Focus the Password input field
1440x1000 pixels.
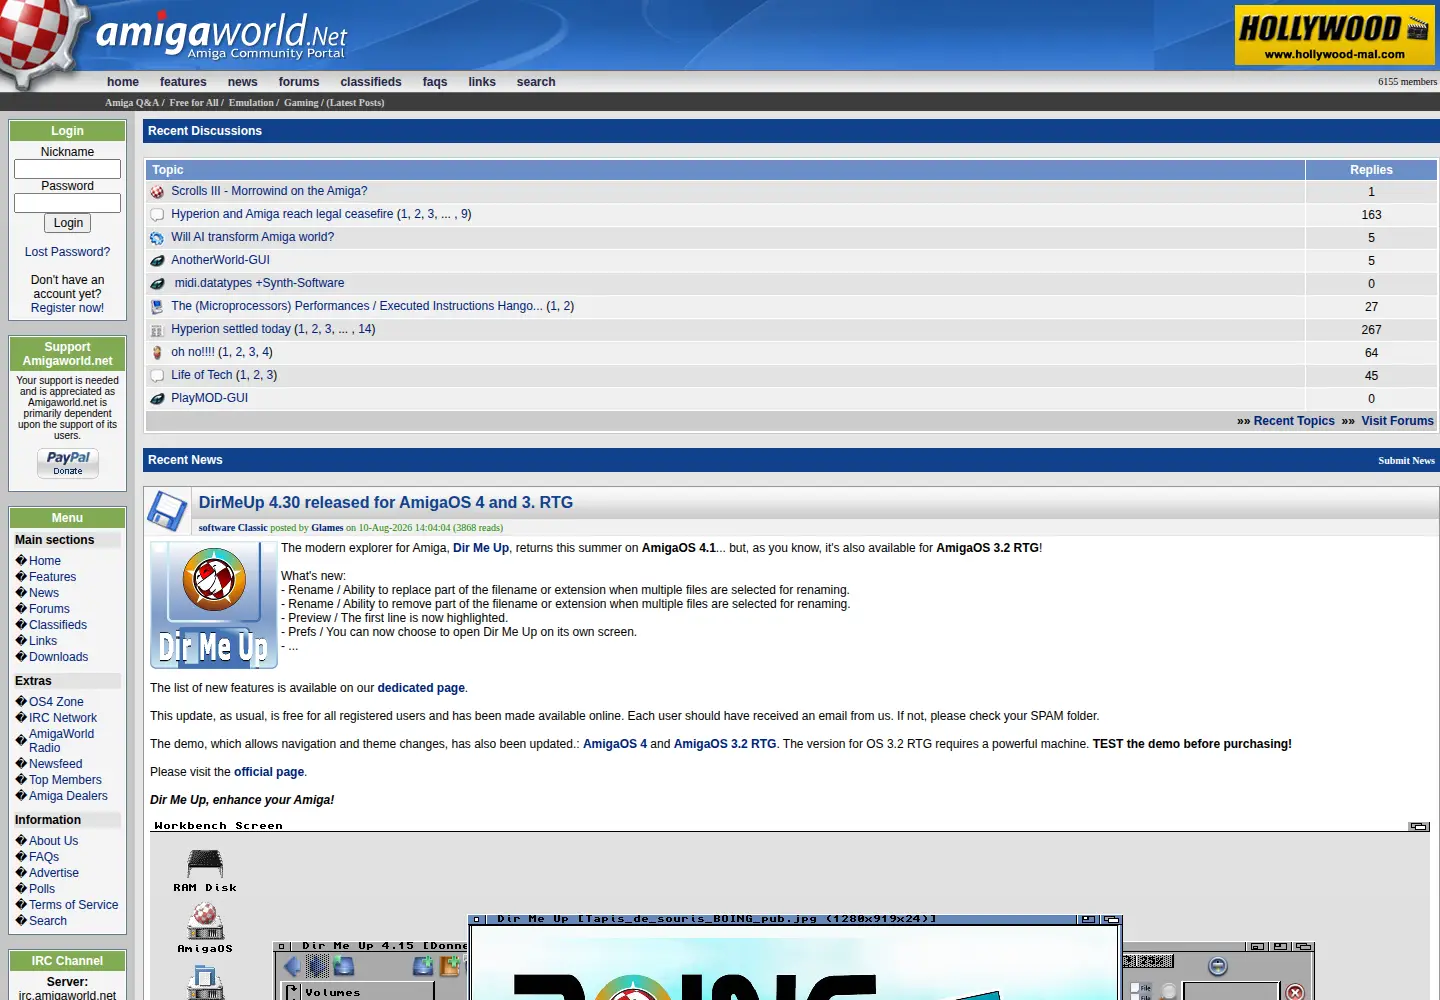click(x=67, y=203)
